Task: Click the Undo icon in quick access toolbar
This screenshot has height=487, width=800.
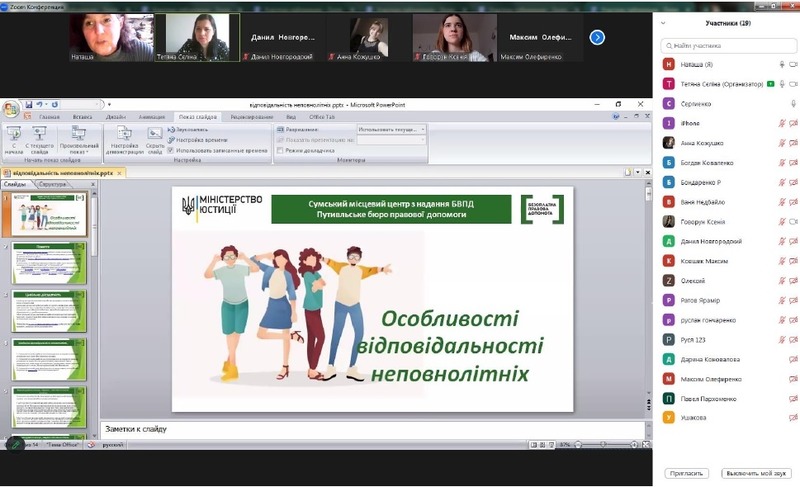Action: [x=40, y=104]
